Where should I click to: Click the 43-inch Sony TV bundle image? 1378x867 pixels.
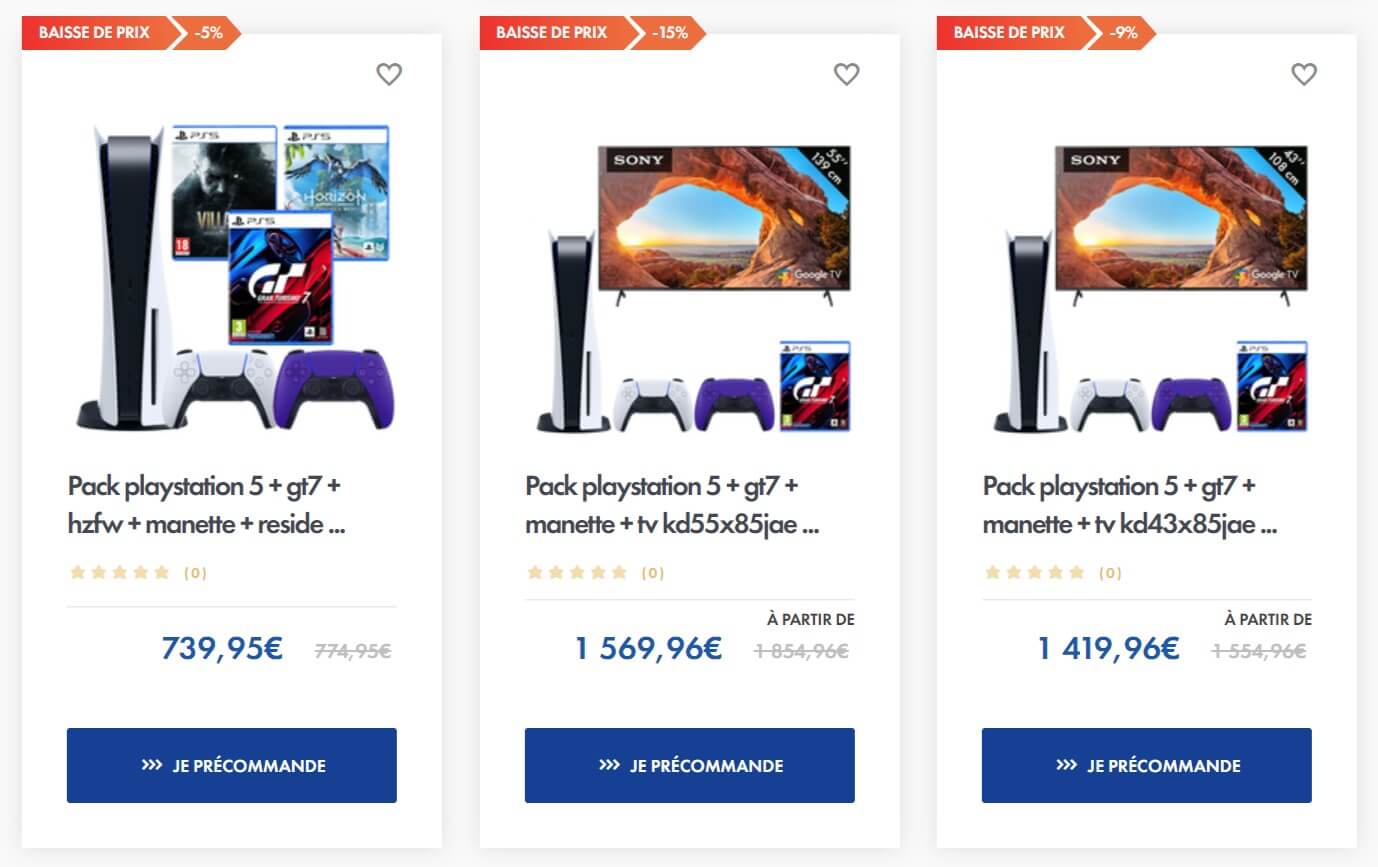coord(1147,288)
